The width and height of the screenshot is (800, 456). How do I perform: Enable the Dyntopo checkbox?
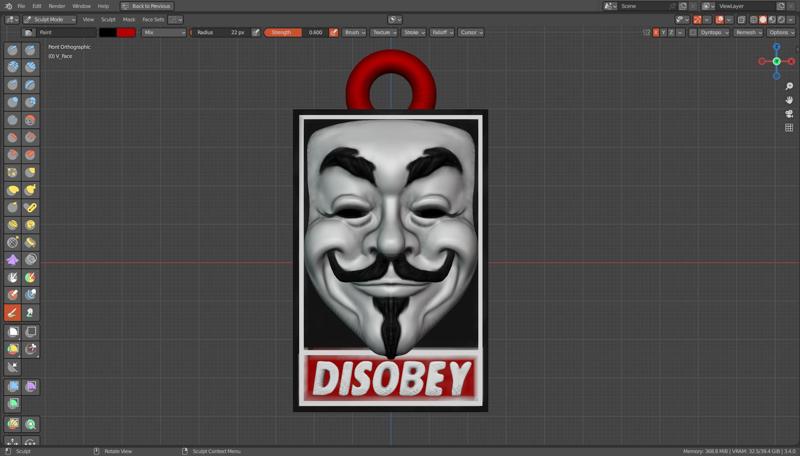(693, 33)
